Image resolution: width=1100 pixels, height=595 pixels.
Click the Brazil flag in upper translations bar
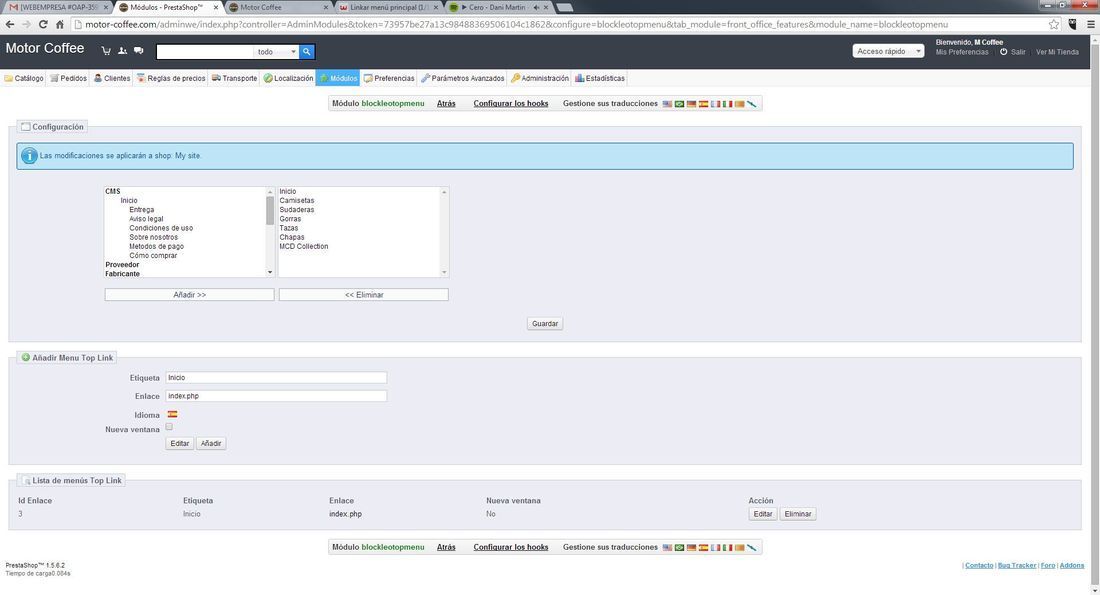[679, 104]
